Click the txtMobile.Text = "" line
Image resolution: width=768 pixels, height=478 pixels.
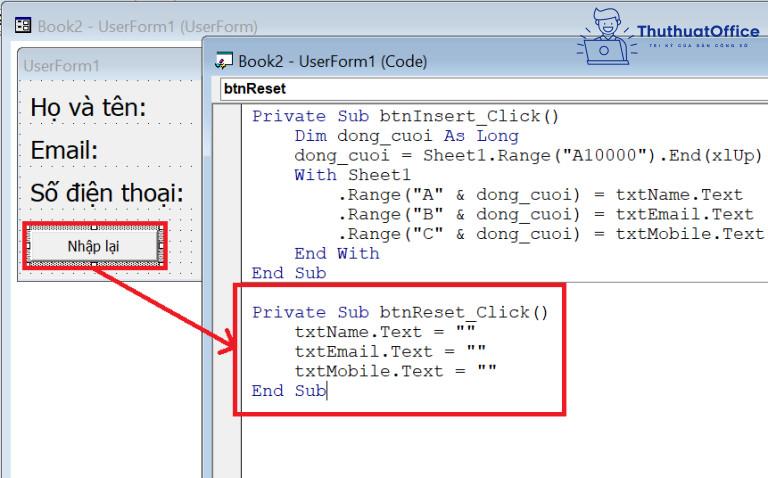pos(396,371)
